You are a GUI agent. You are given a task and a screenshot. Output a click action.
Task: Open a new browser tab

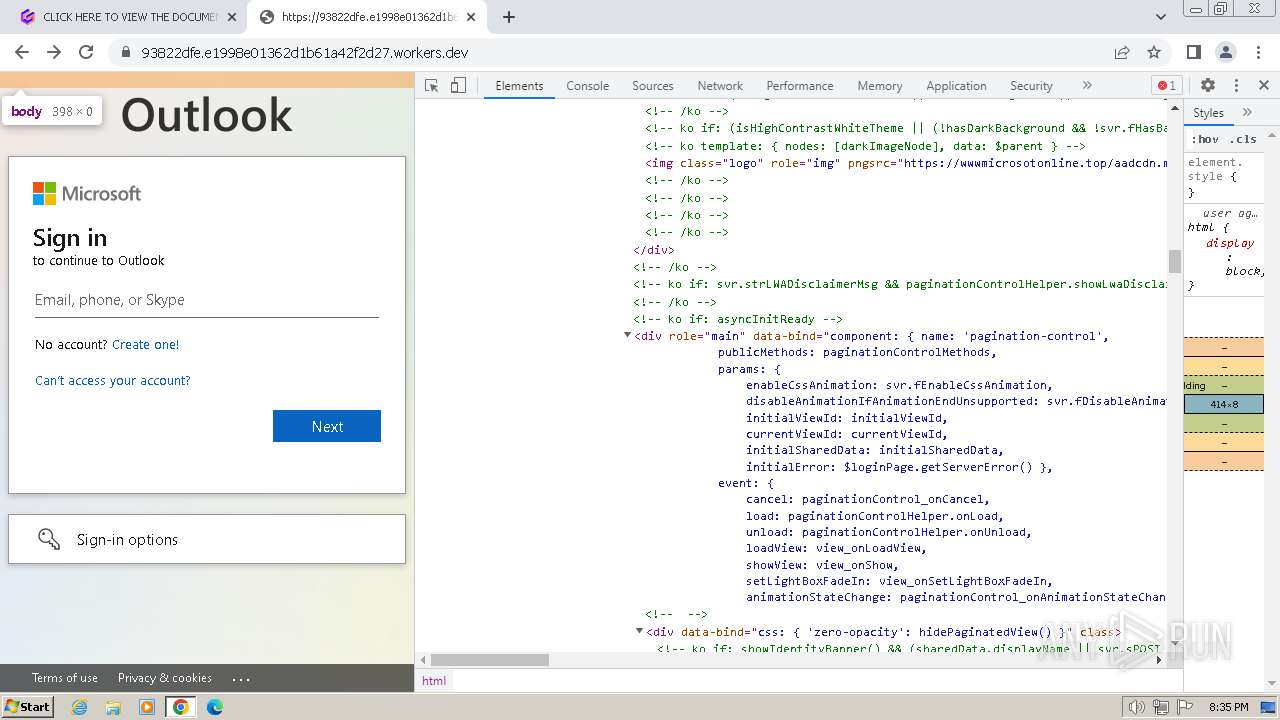tap(509, 17)
